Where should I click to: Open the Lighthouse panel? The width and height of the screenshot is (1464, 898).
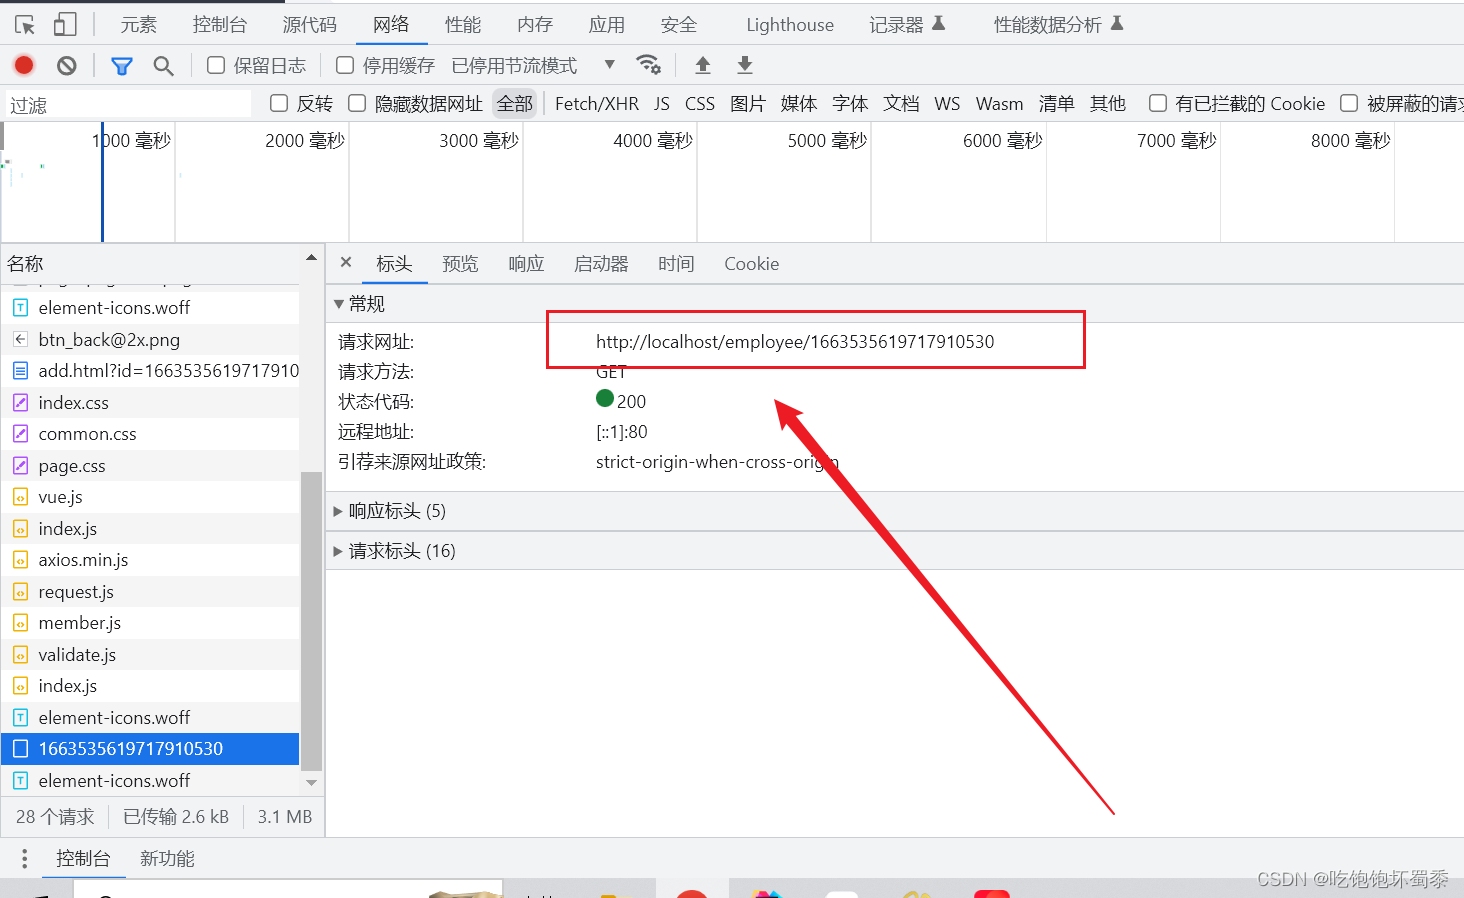pos(789,24)
